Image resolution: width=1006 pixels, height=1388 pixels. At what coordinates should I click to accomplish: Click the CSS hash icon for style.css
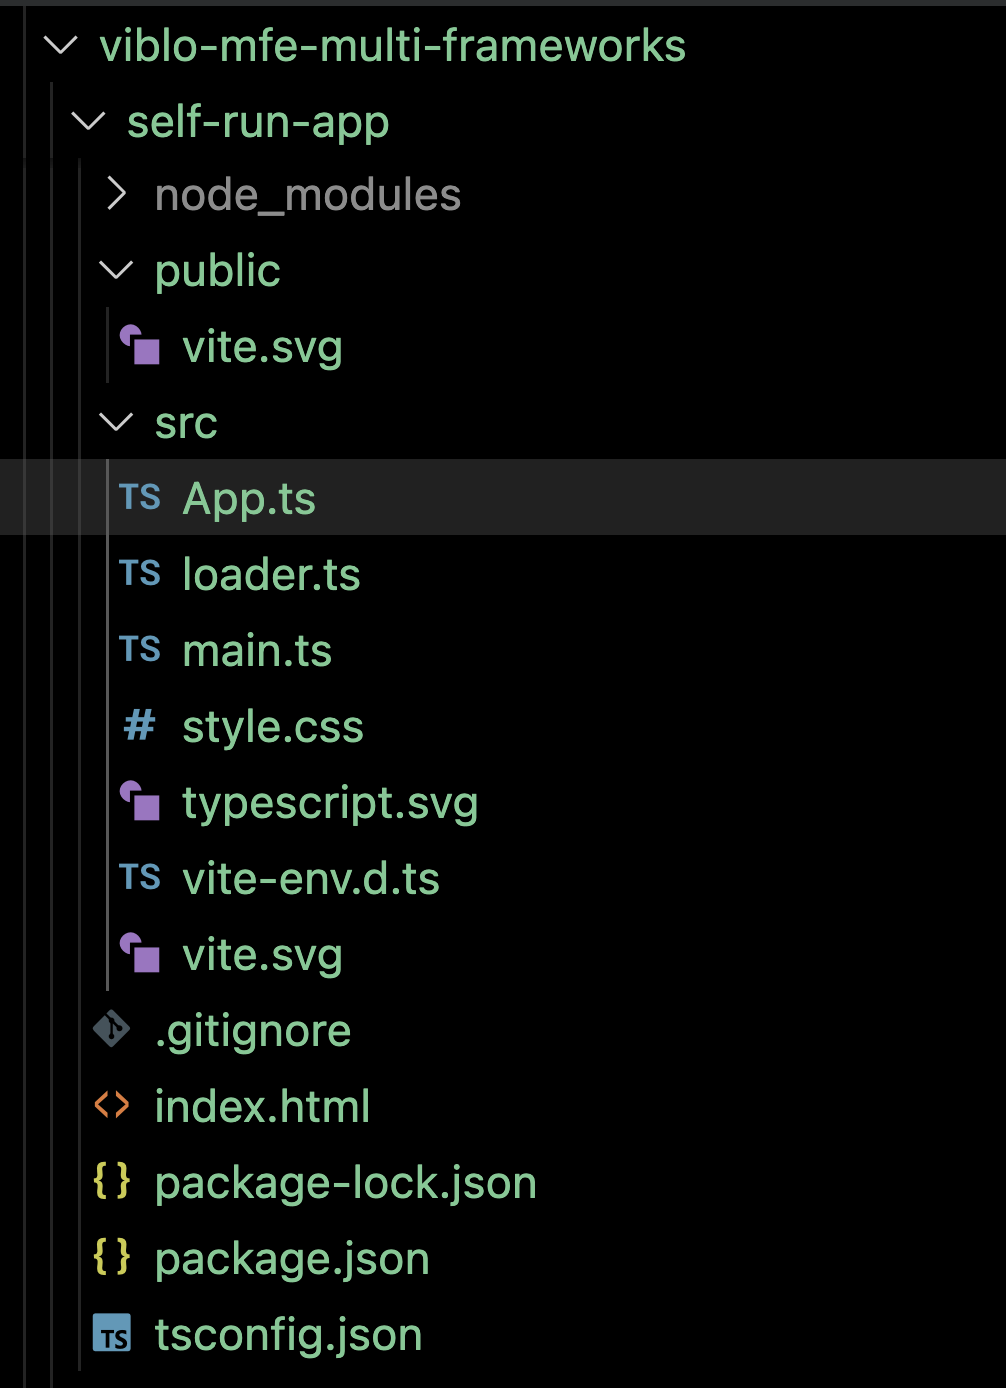pyautogui.click(x=140, y=726)
